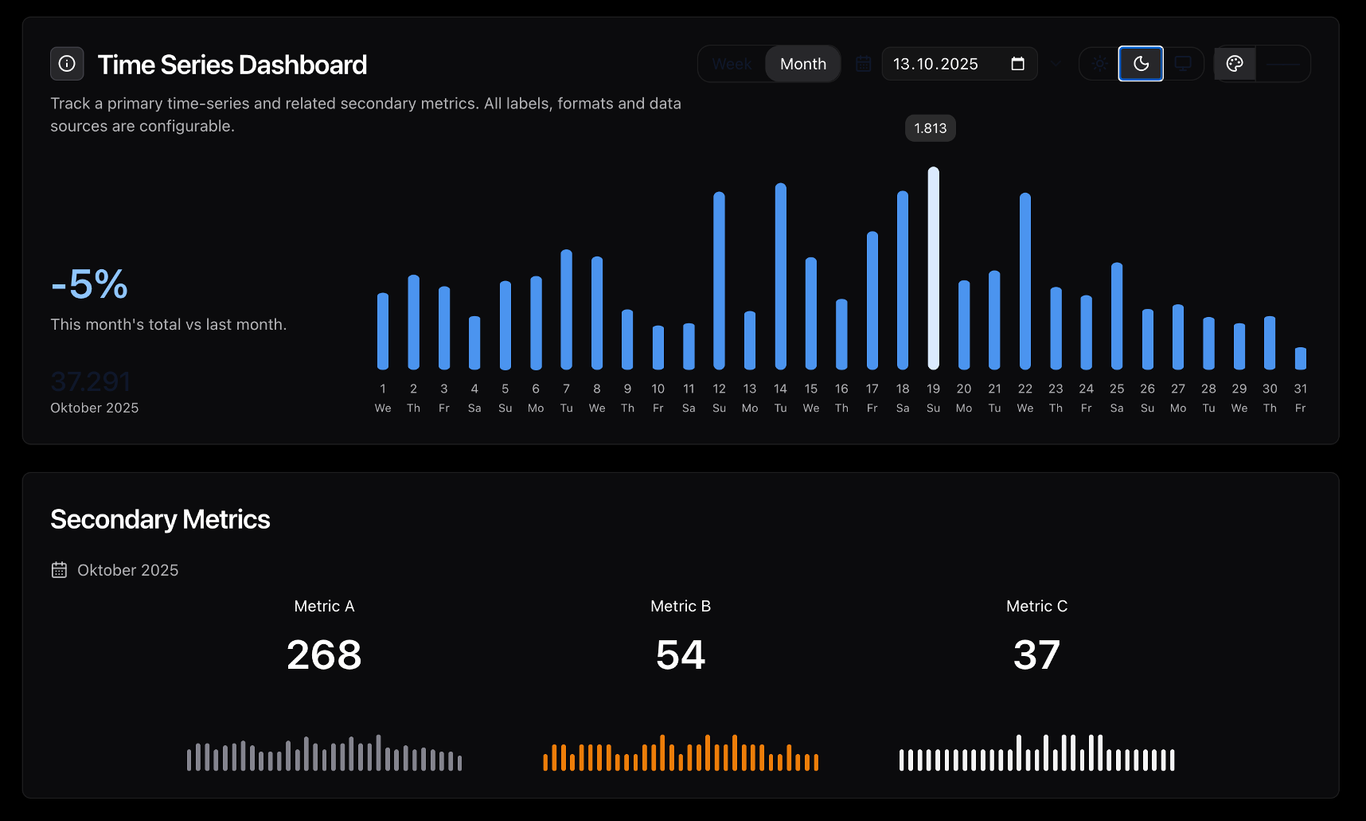Click the calendar picker icon inside date field
Viewport: 1366px width, 821px height.
pyautogui.click(x=1018, y=64)
